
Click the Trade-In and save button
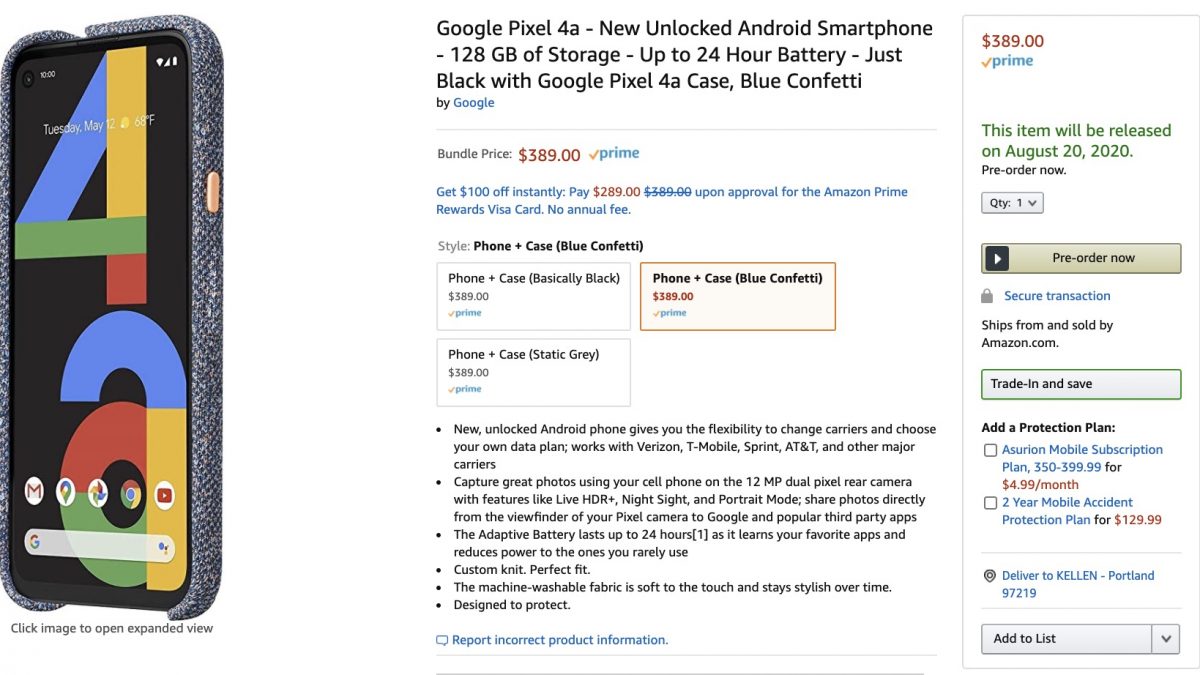(1081, 384)
